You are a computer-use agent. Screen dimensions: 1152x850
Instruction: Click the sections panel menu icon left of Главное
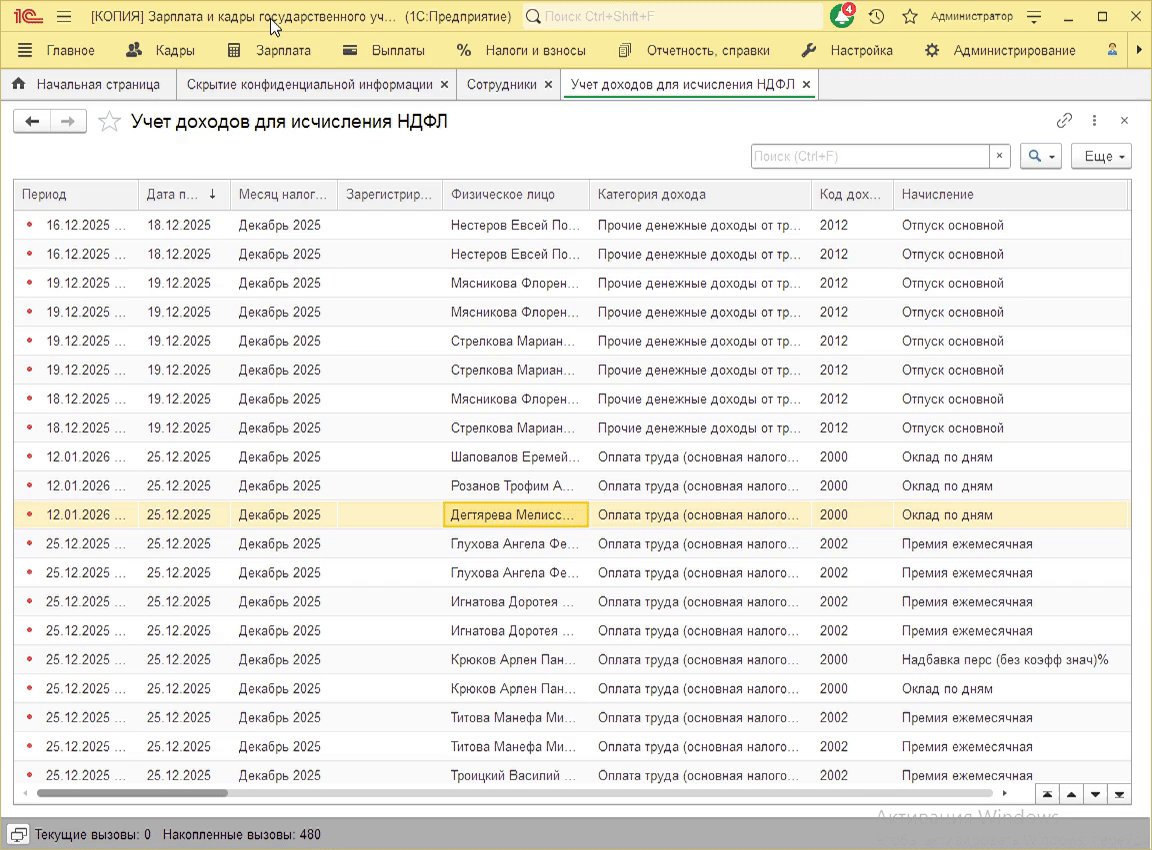pos(25,50)
